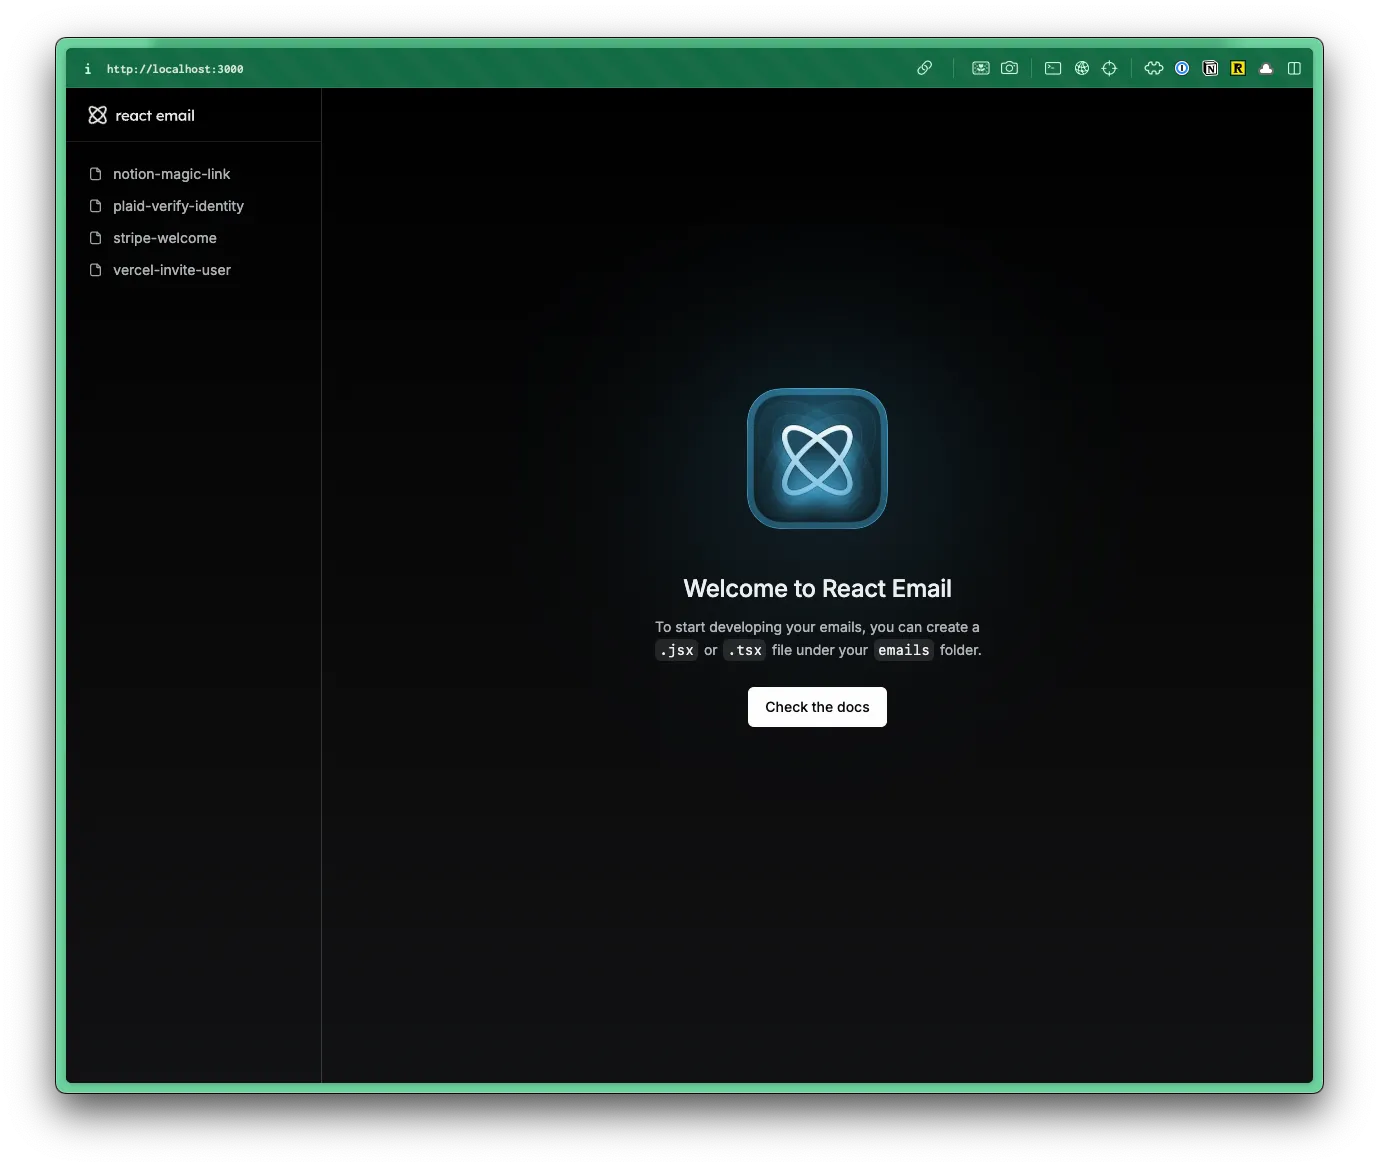Click the image download icon in toolbar
This screenshot has width=1379, height=1167.
981,68
